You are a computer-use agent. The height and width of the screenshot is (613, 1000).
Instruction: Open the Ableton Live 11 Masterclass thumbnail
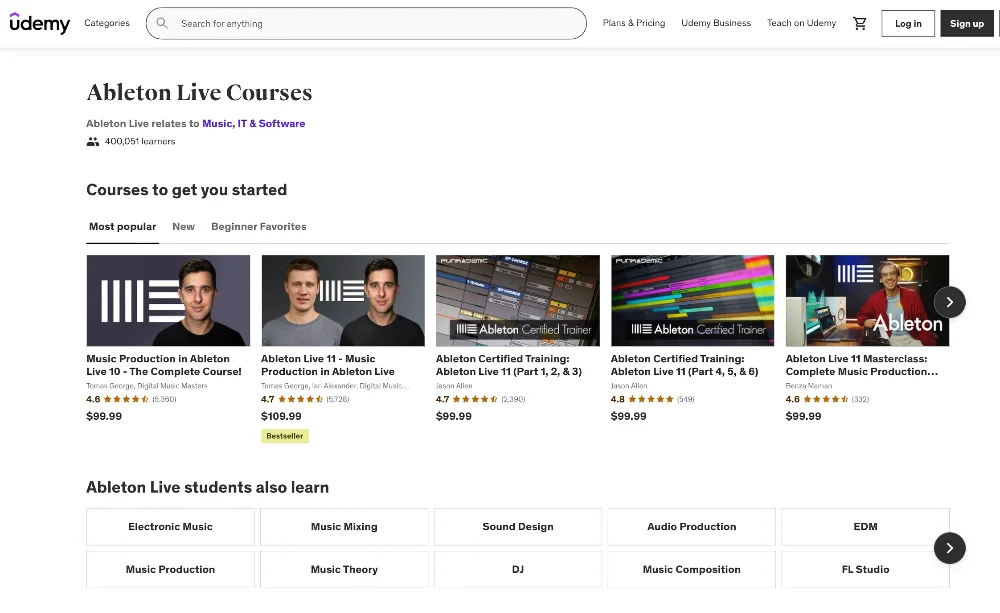[867, 300]
